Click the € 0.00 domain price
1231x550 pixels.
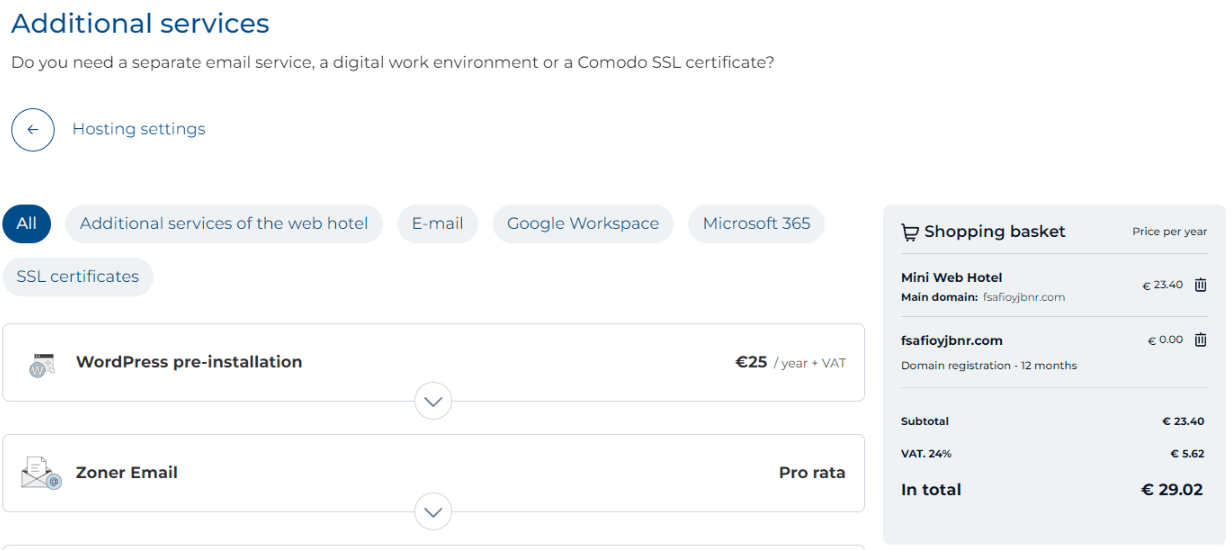[1165, 340]
